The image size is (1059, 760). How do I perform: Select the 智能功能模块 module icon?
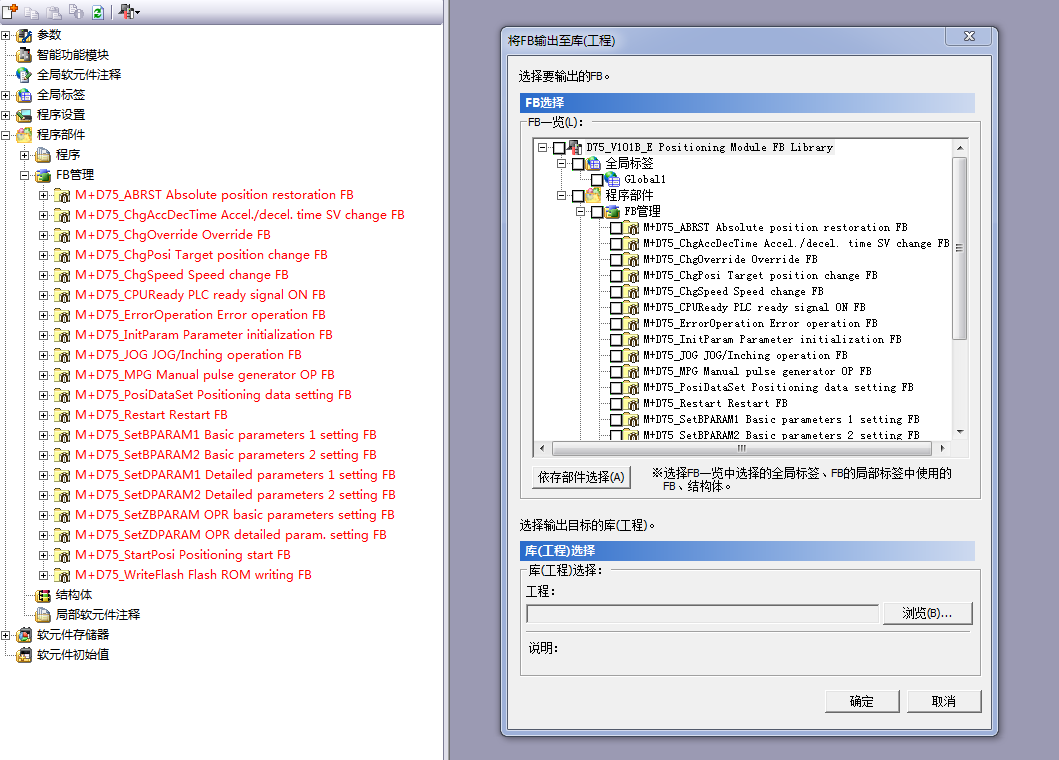[x=24, y=55]
